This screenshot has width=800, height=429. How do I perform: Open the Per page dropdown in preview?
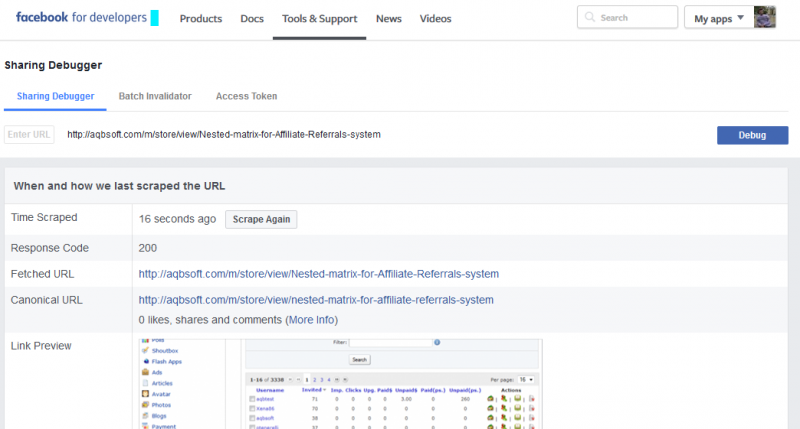coord(526,380)
